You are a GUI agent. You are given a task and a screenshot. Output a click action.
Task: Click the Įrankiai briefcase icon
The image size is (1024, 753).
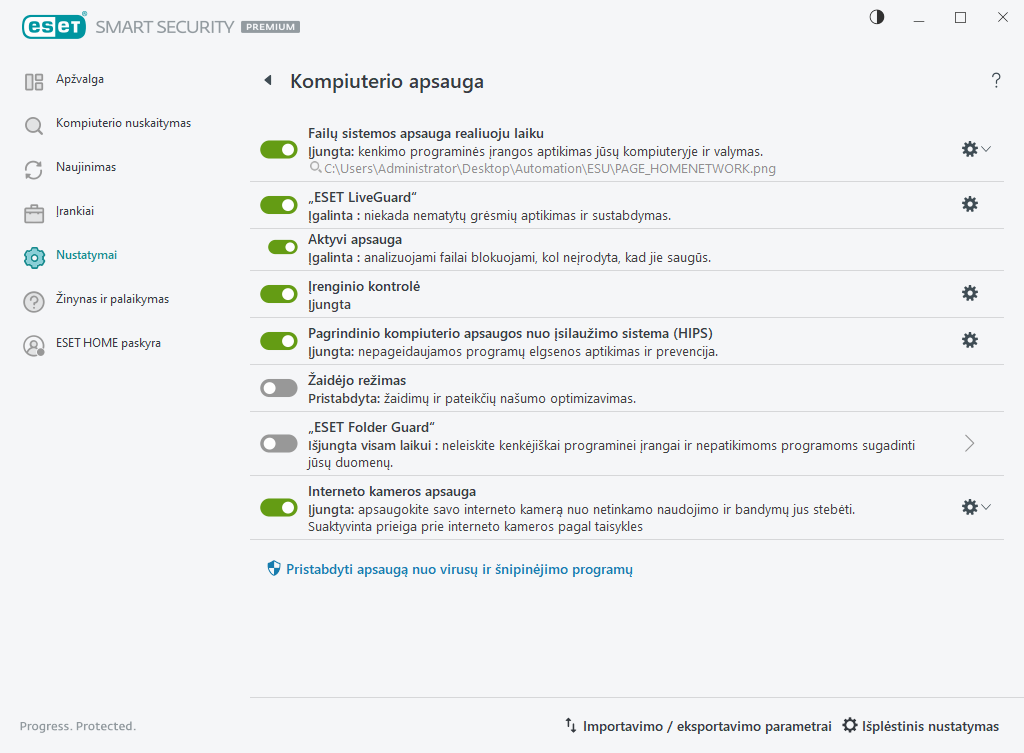34,213
